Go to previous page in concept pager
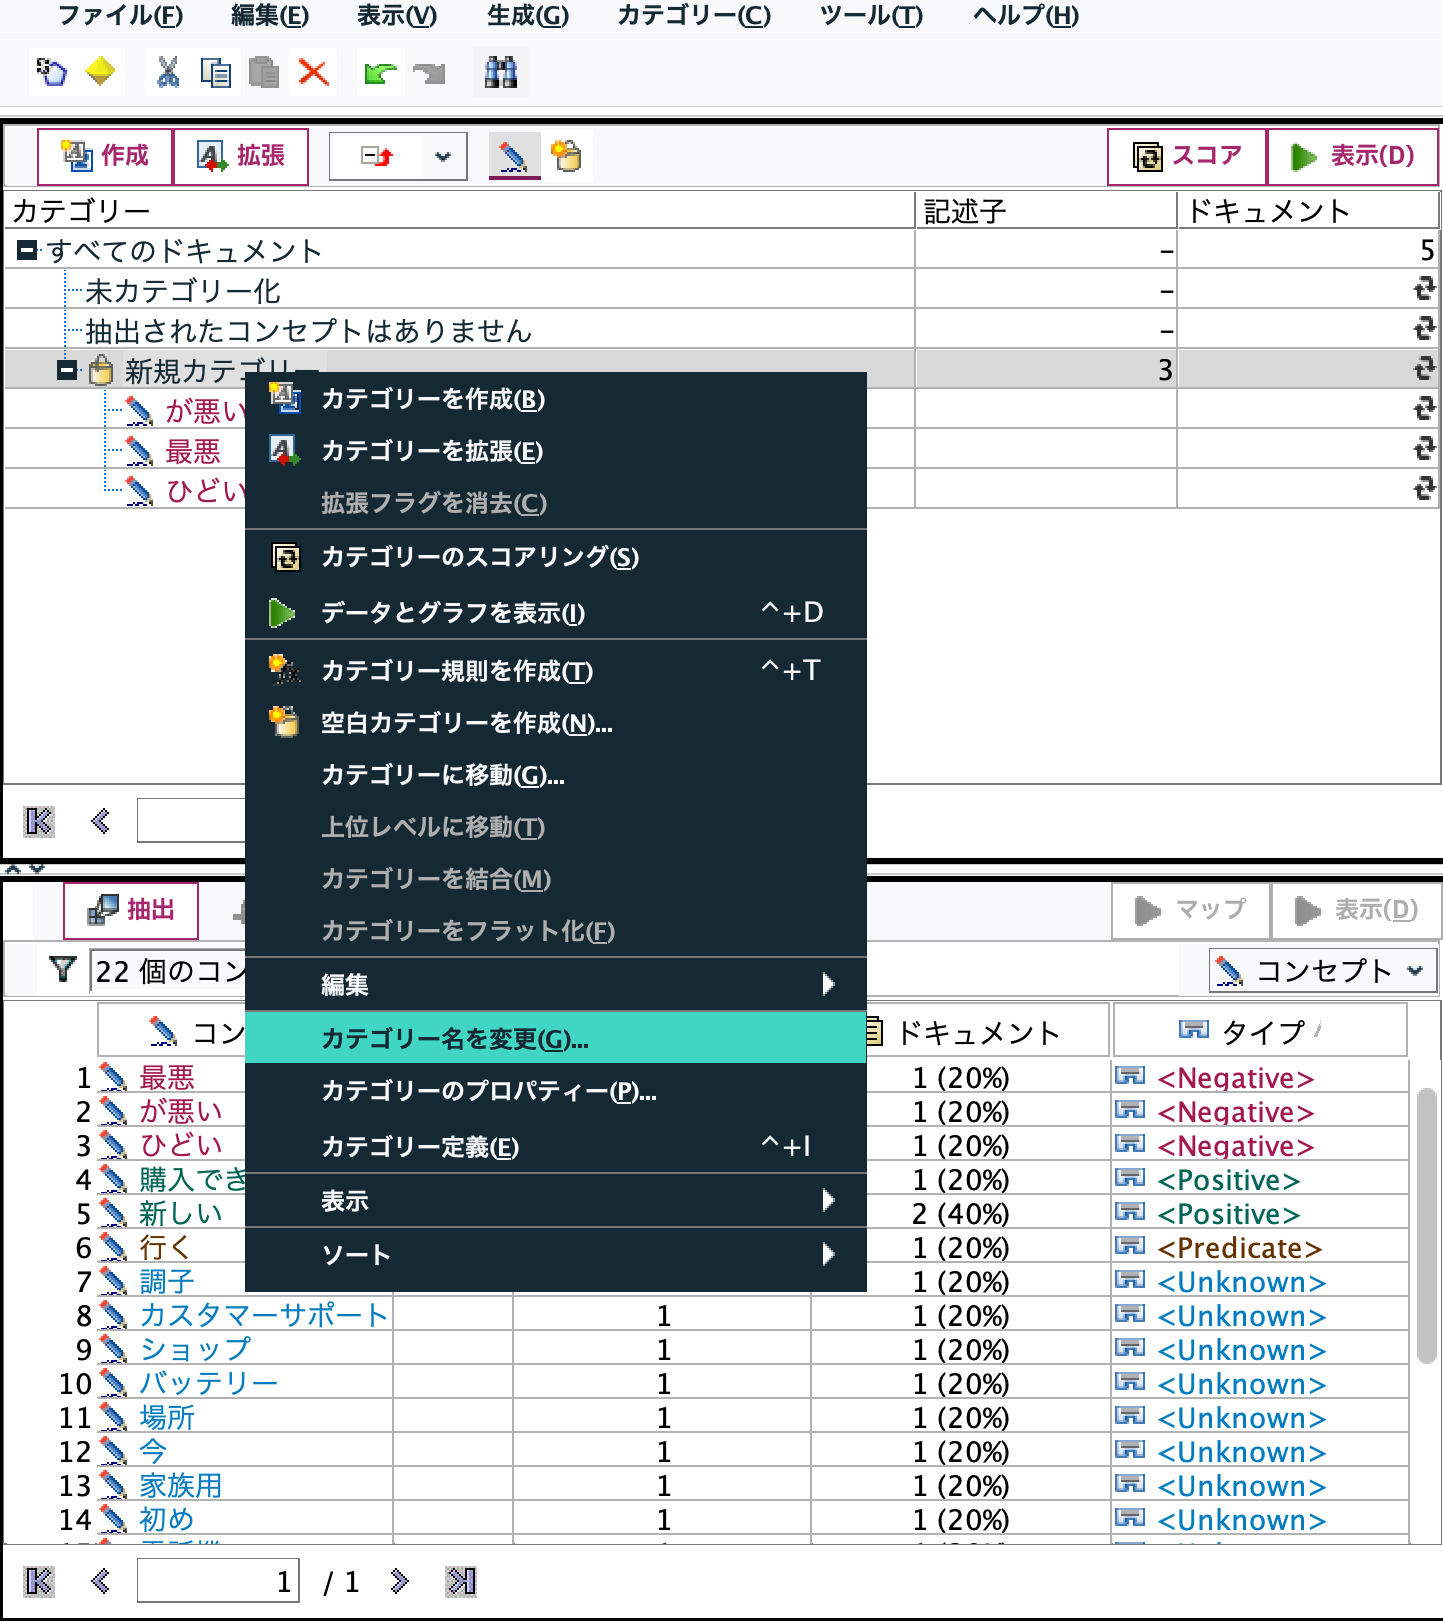1443x1621 pixels. coord(100,1581)
